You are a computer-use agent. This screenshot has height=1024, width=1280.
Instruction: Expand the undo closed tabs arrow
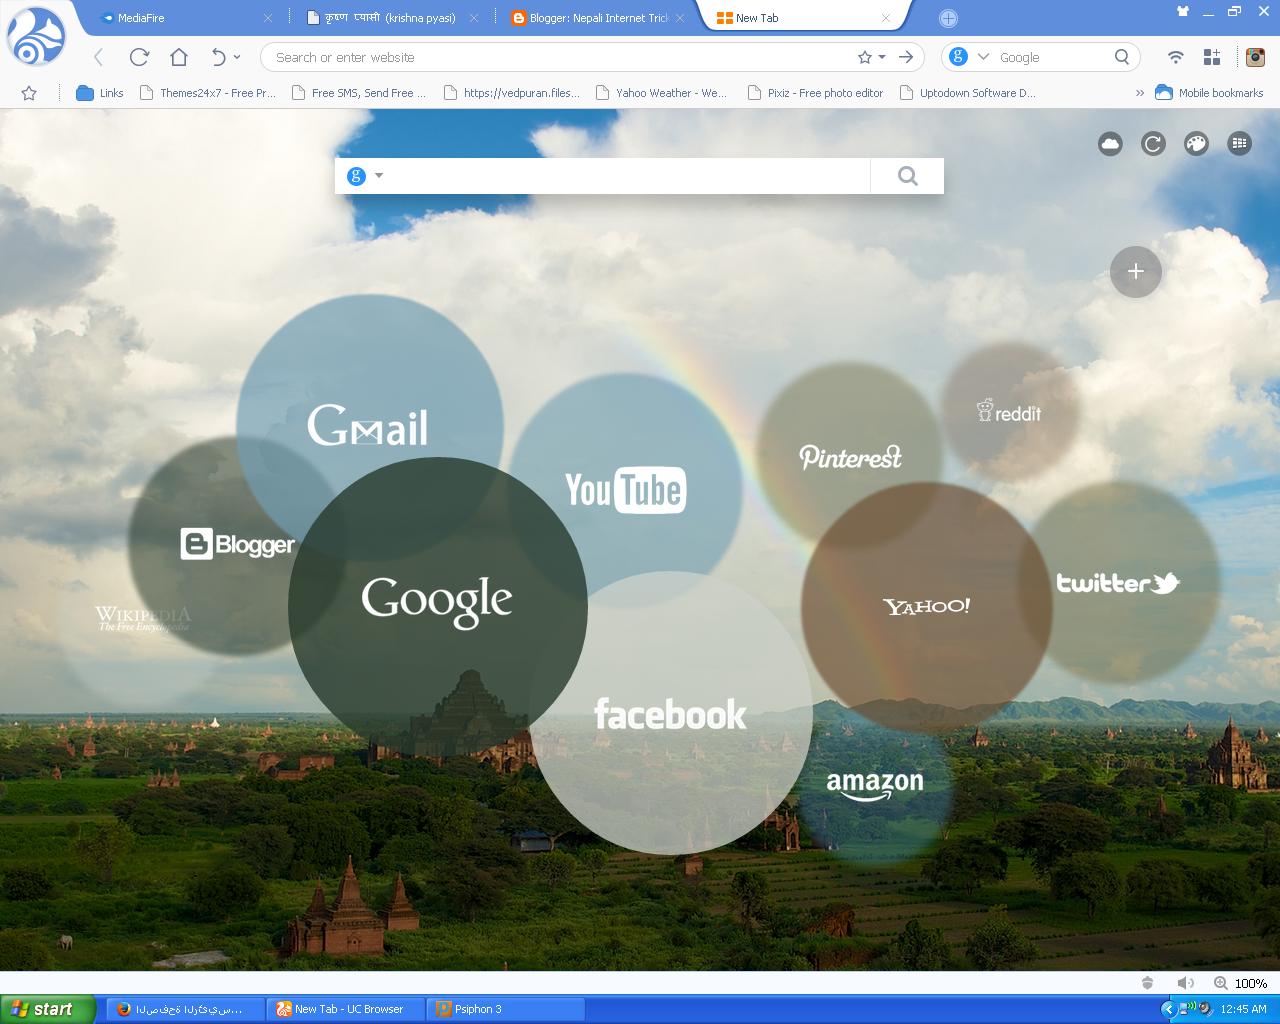(x=237, y=57)
